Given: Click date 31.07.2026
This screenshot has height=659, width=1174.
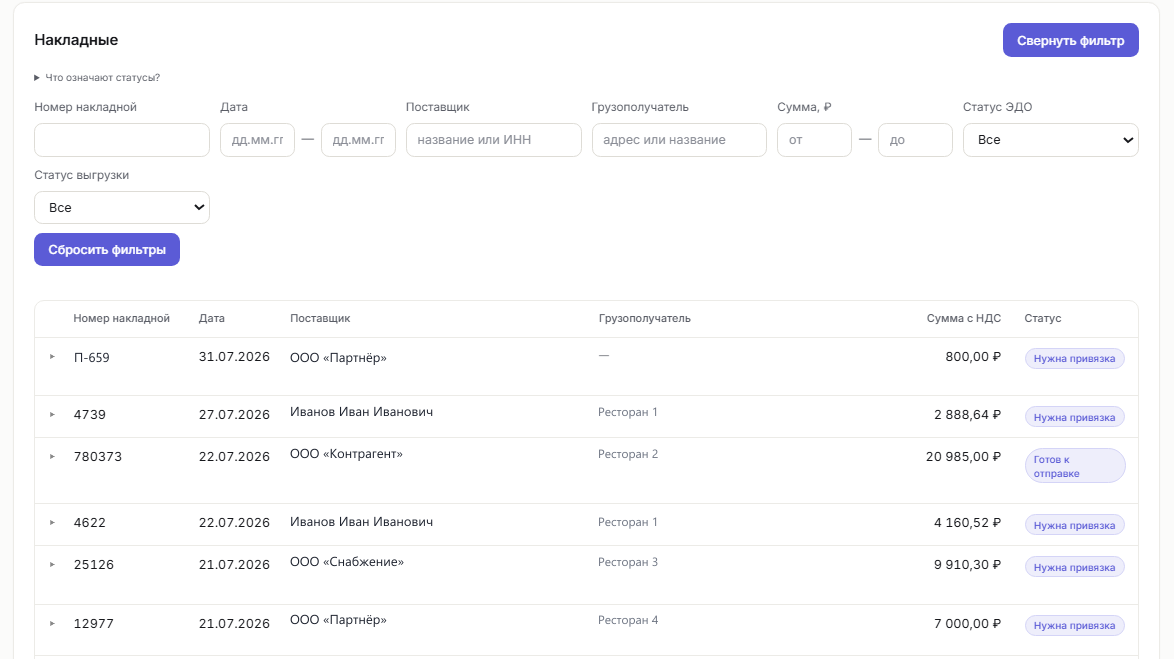Looking at the screenshot, I should tap(234, 356).
